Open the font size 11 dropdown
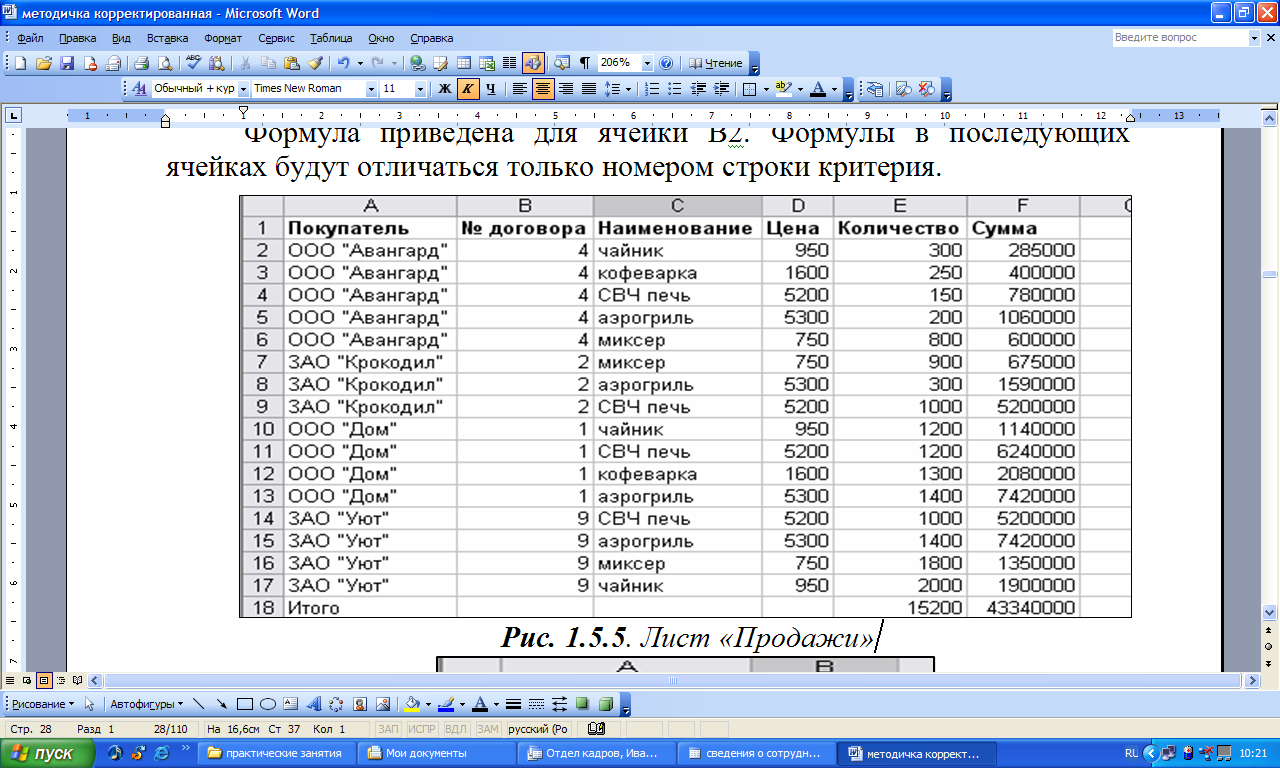The image size is (1280, 768). pyautogui.click(x=422, y=89)
